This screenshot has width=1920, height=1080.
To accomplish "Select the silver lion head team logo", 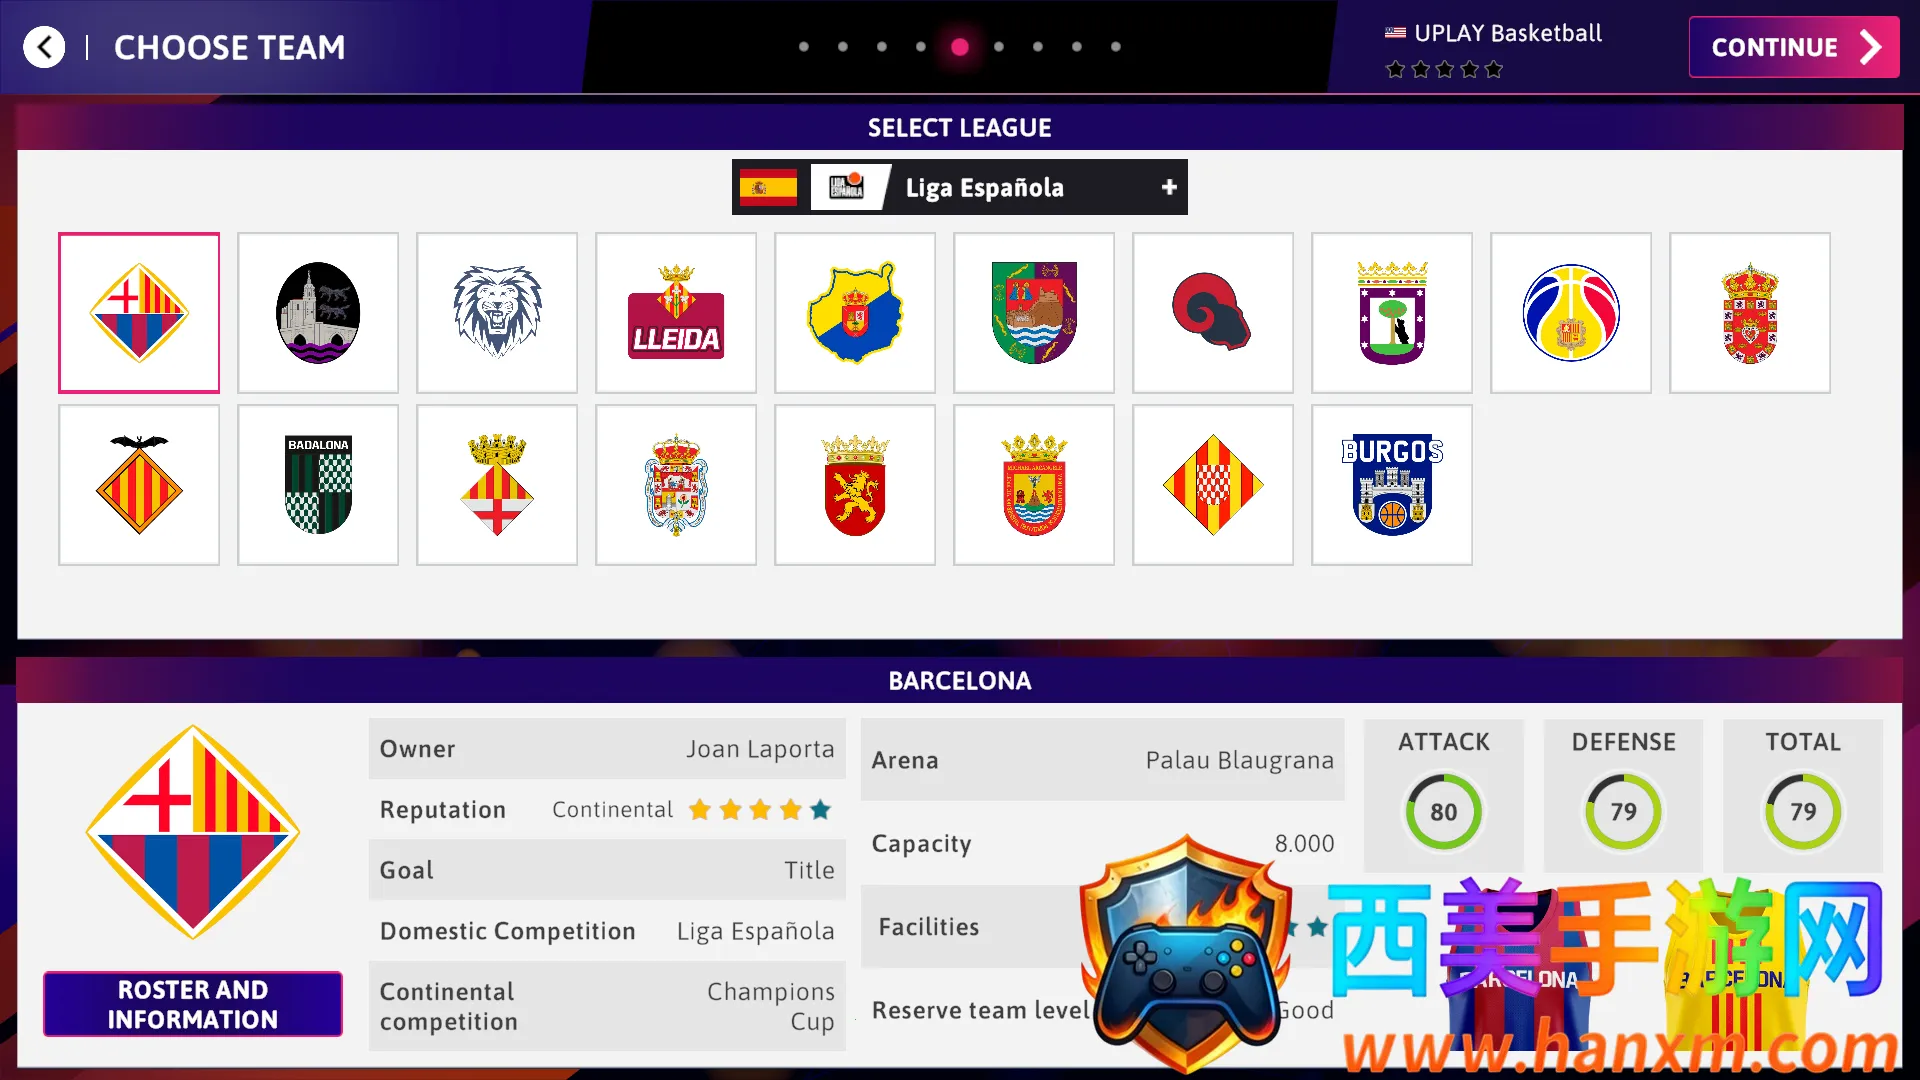I will point(497,313).
